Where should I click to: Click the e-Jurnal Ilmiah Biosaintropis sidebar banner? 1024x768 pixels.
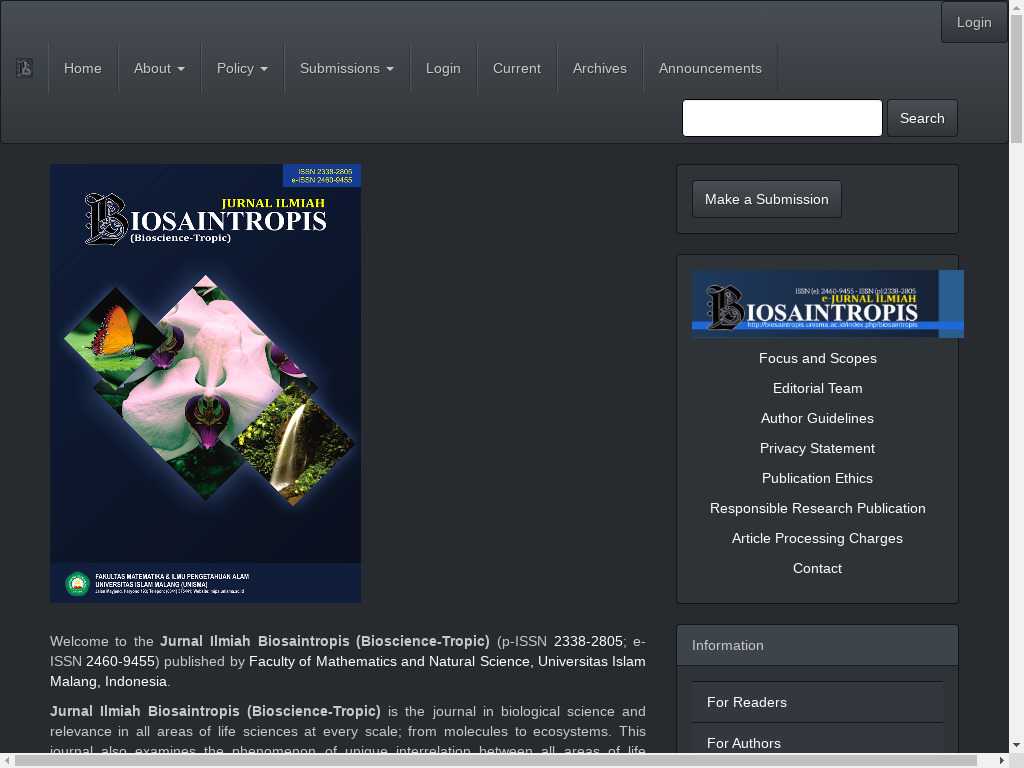[x=827, y=304]
